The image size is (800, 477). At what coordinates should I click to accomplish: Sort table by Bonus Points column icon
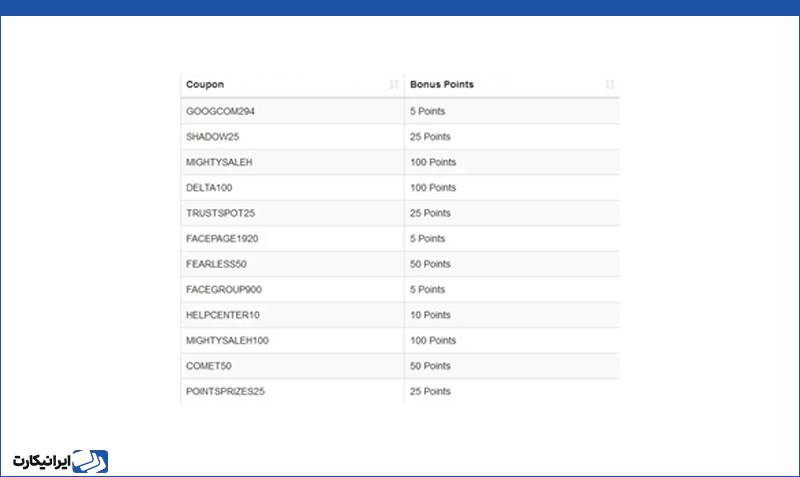[x=609, y=85]
